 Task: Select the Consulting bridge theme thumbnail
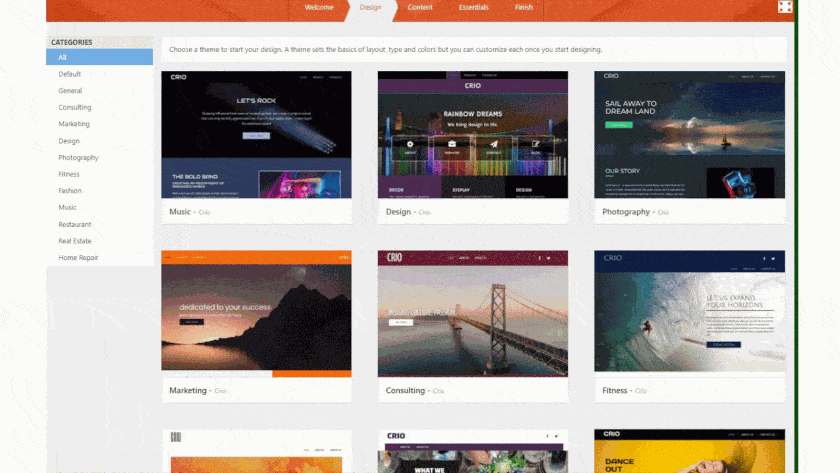[x=472, y=314]
